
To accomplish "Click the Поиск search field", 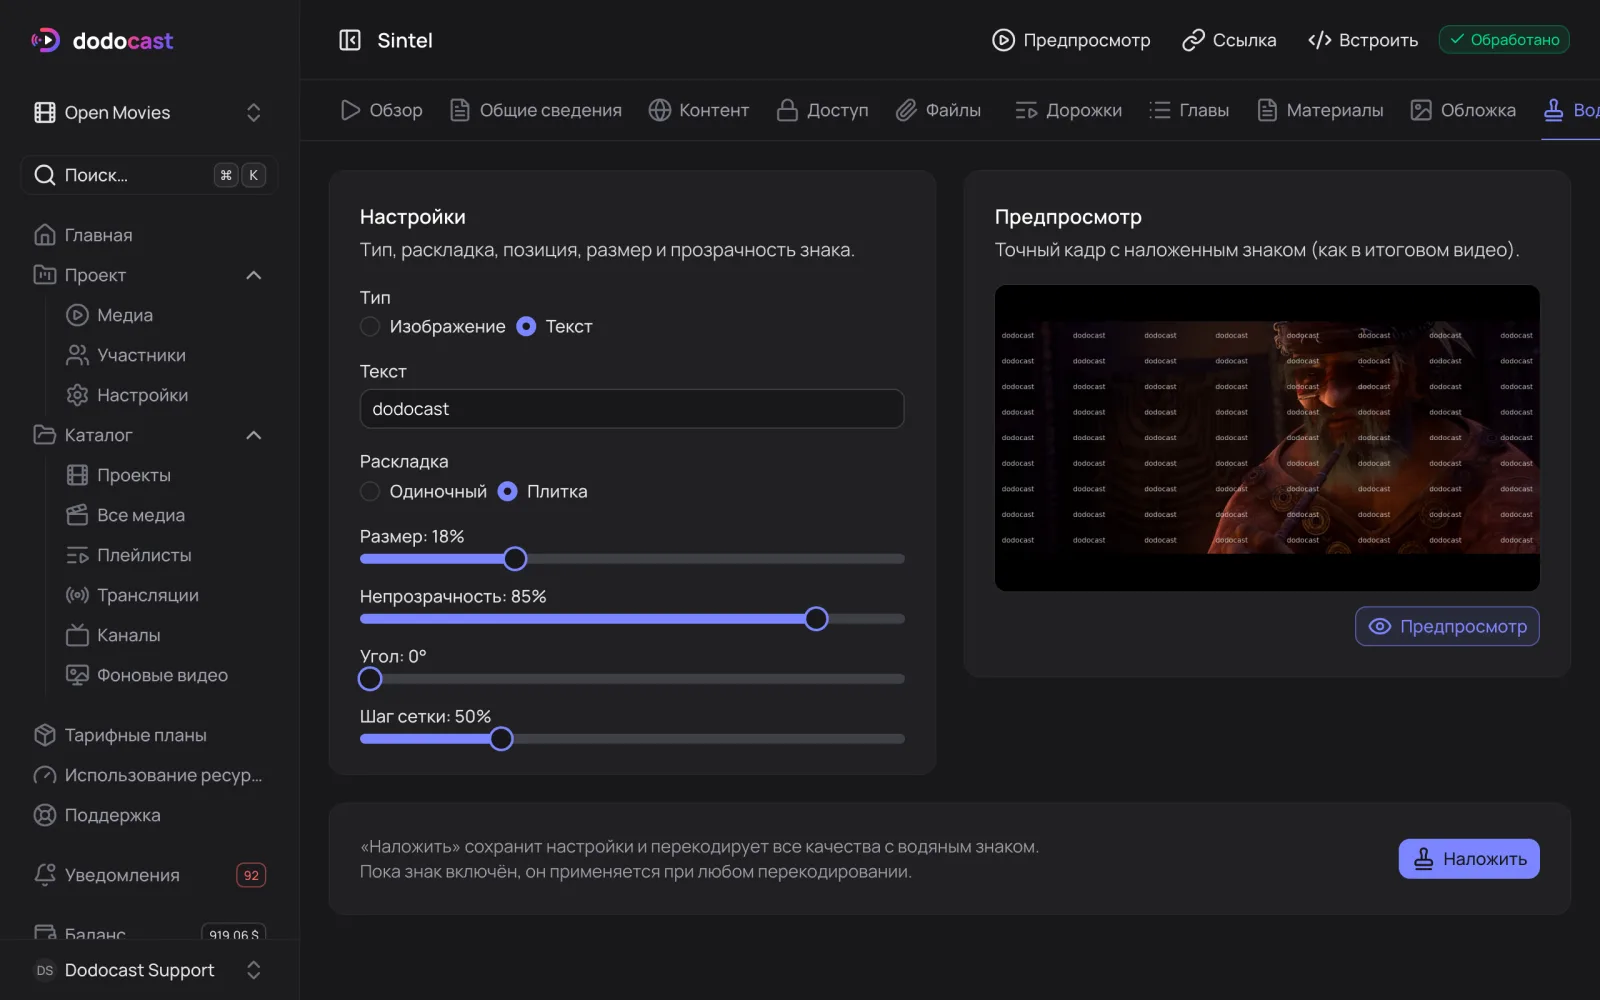I will point(149,175).
